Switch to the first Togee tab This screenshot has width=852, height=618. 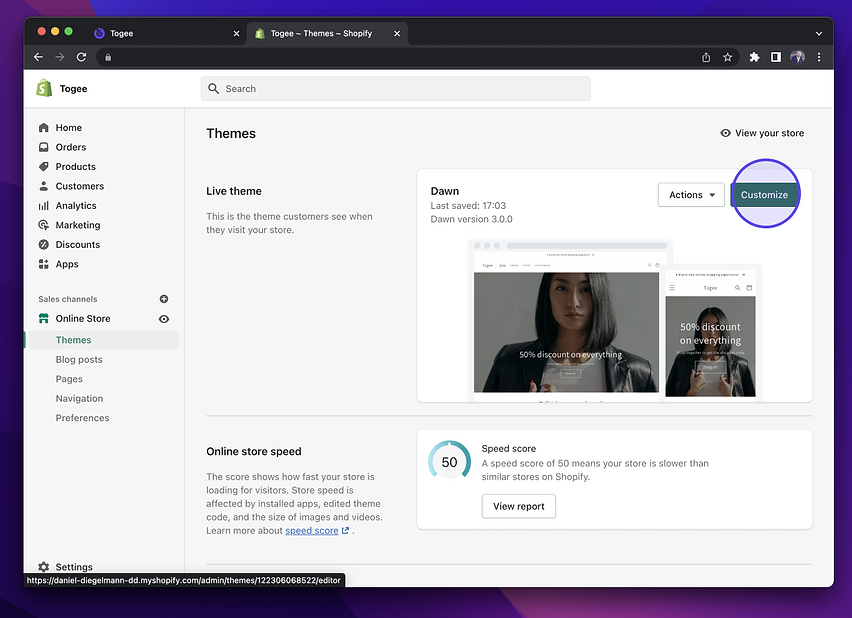pyautogui.click(x=166, y=33)
